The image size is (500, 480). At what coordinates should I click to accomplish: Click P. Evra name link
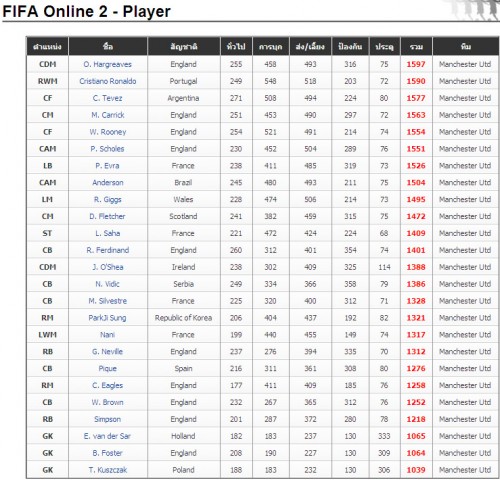click(x=107, y=166)
